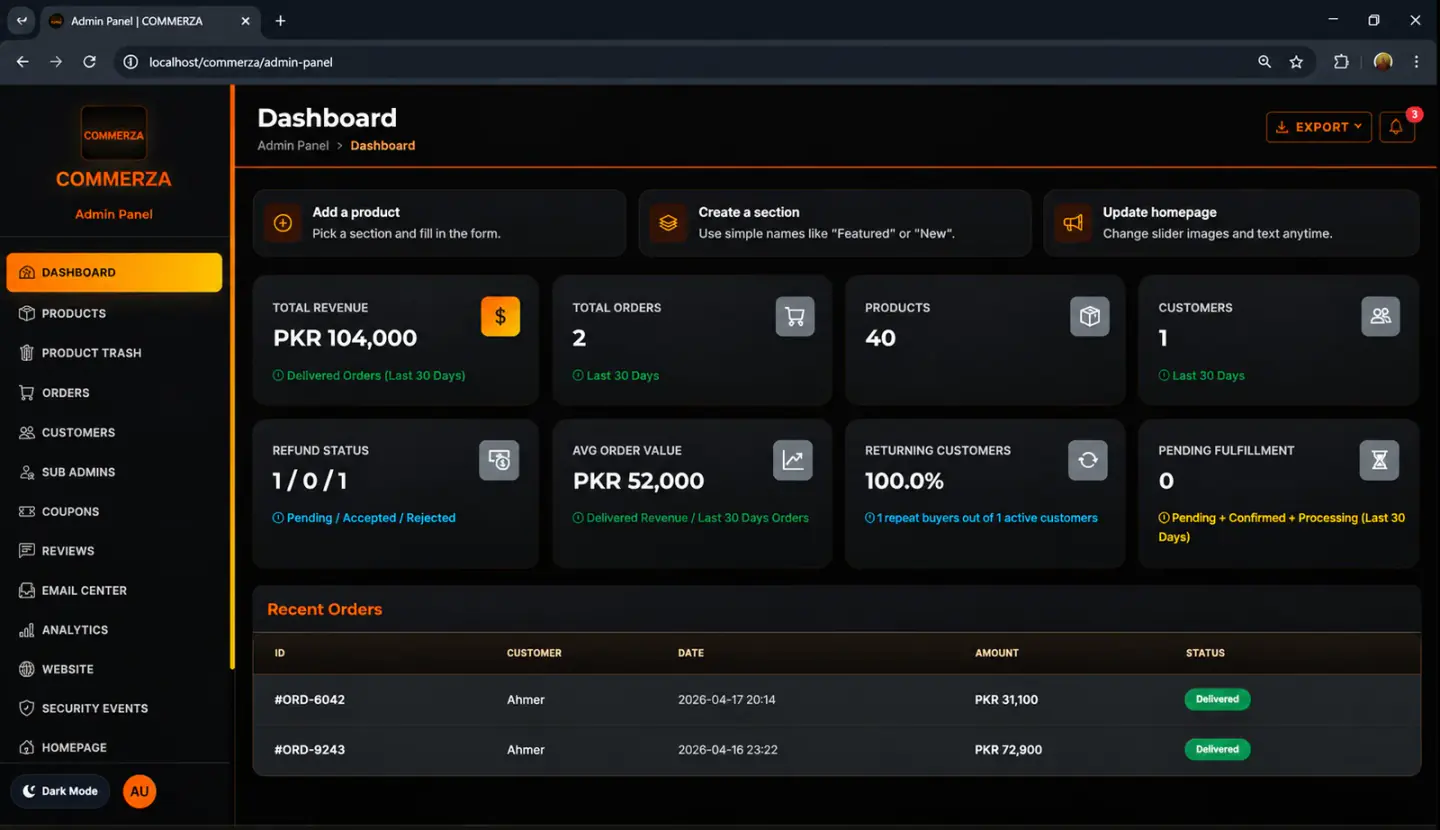
Task: Open Security Events in sidebar
Action: coord(114,708)
